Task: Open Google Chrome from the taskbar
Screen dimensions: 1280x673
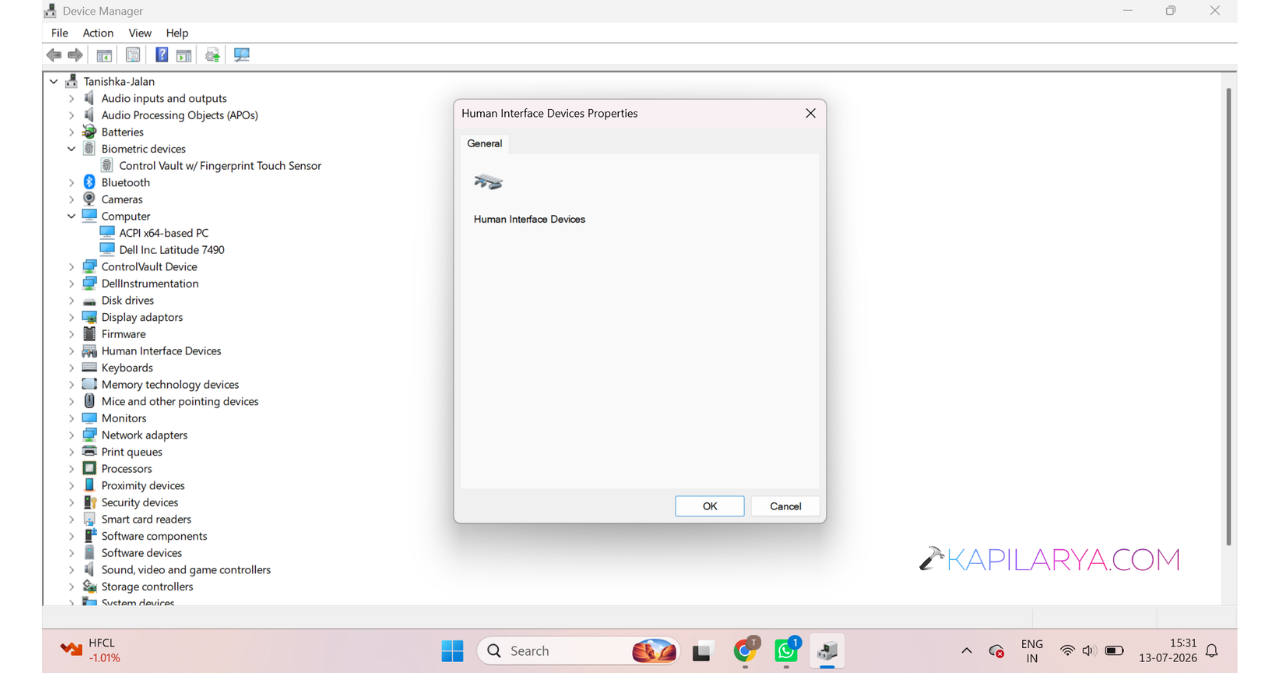Action: (x=745, y=651)
